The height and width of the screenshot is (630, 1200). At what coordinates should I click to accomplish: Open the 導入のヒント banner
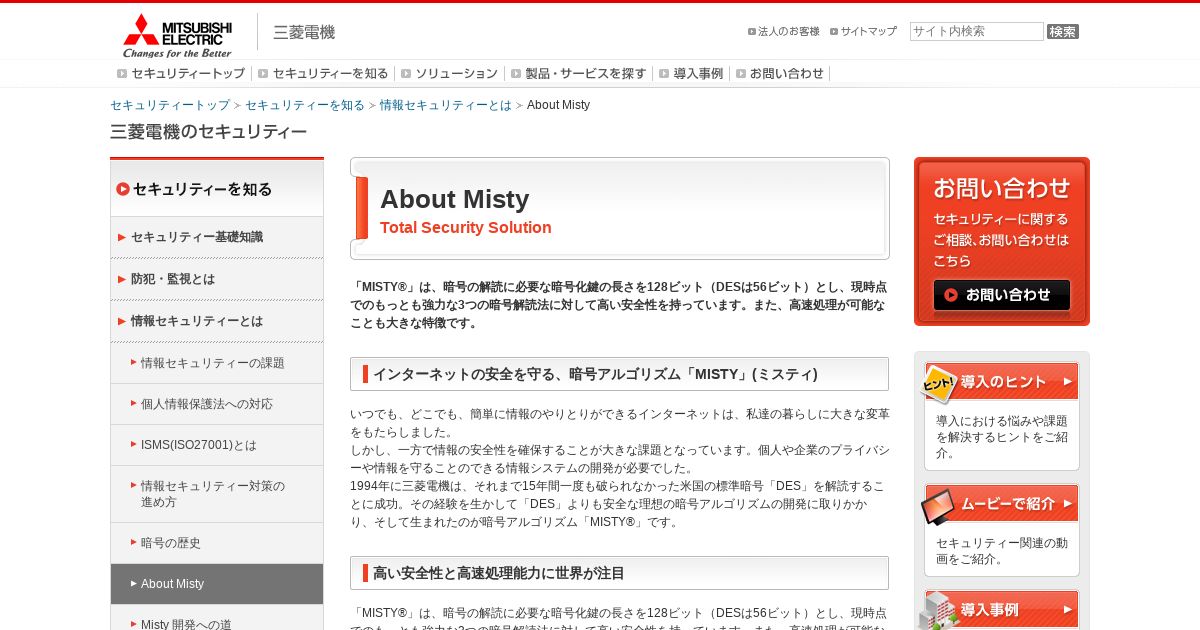(1002, 382)
